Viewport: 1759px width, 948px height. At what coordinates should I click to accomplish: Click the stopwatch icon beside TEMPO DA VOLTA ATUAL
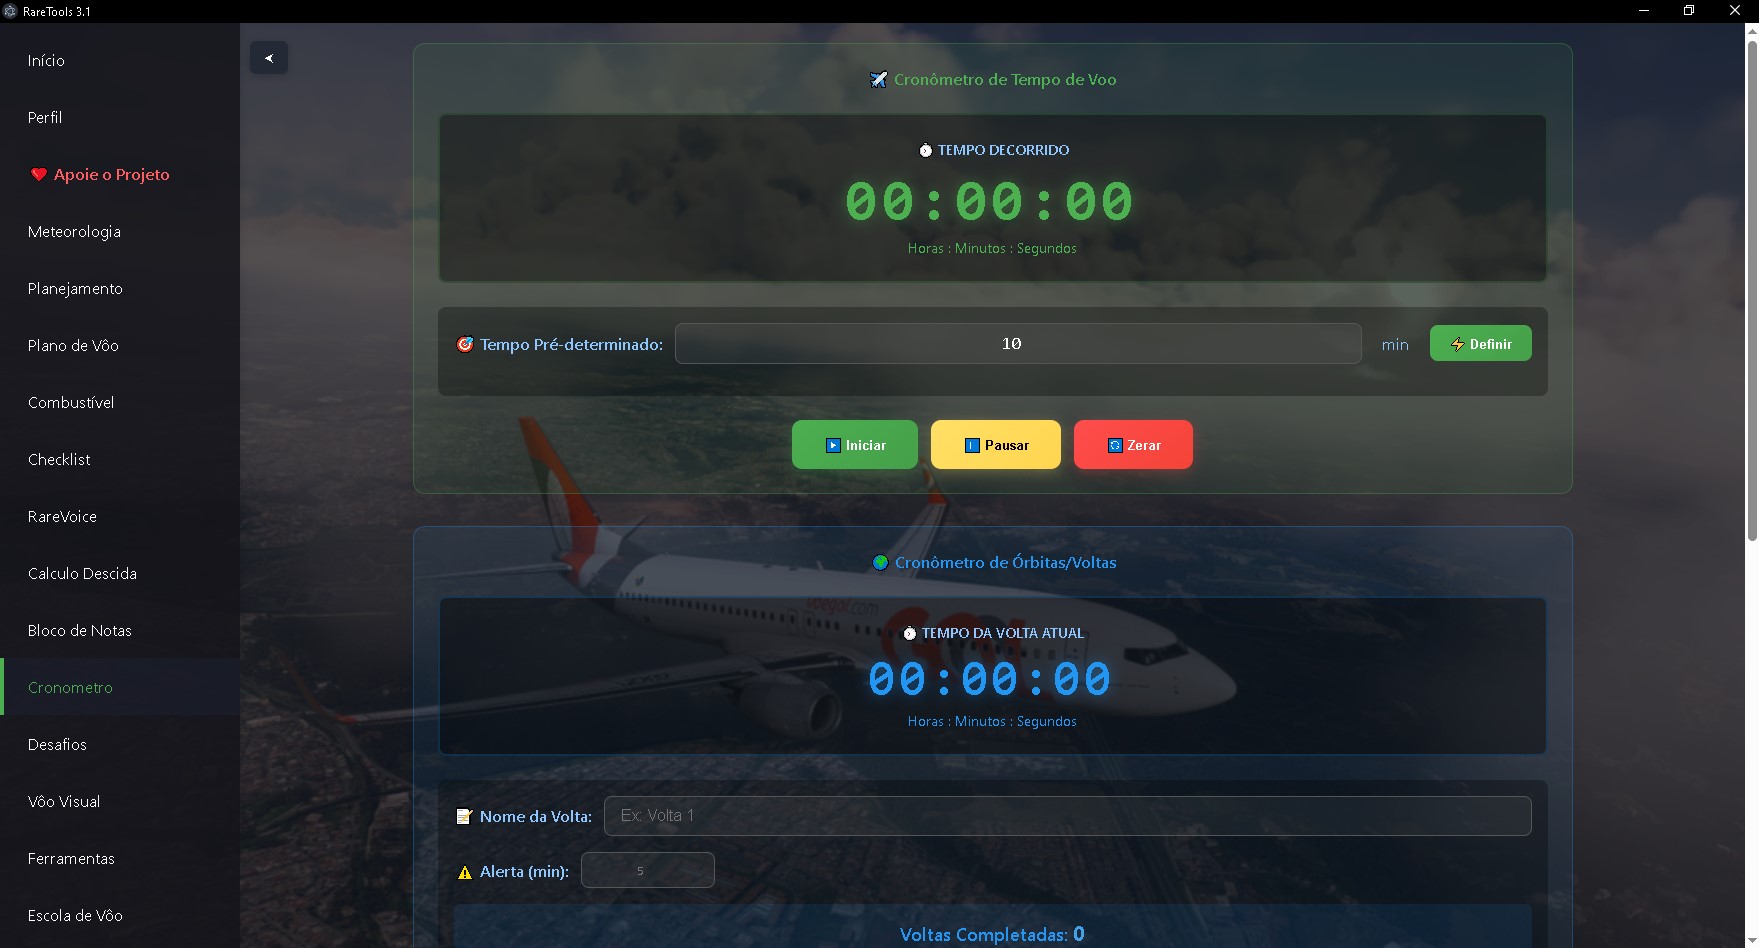pyautogui.click(x=909, y=633)
